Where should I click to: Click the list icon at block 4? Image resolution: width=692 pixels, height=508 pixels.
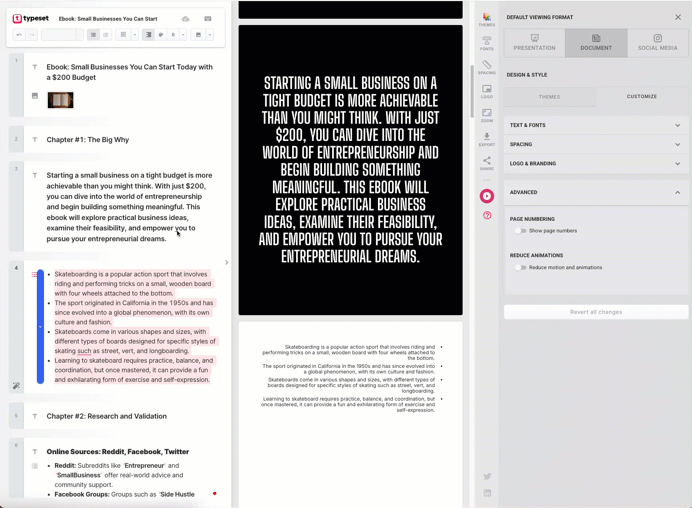point(34,275)
